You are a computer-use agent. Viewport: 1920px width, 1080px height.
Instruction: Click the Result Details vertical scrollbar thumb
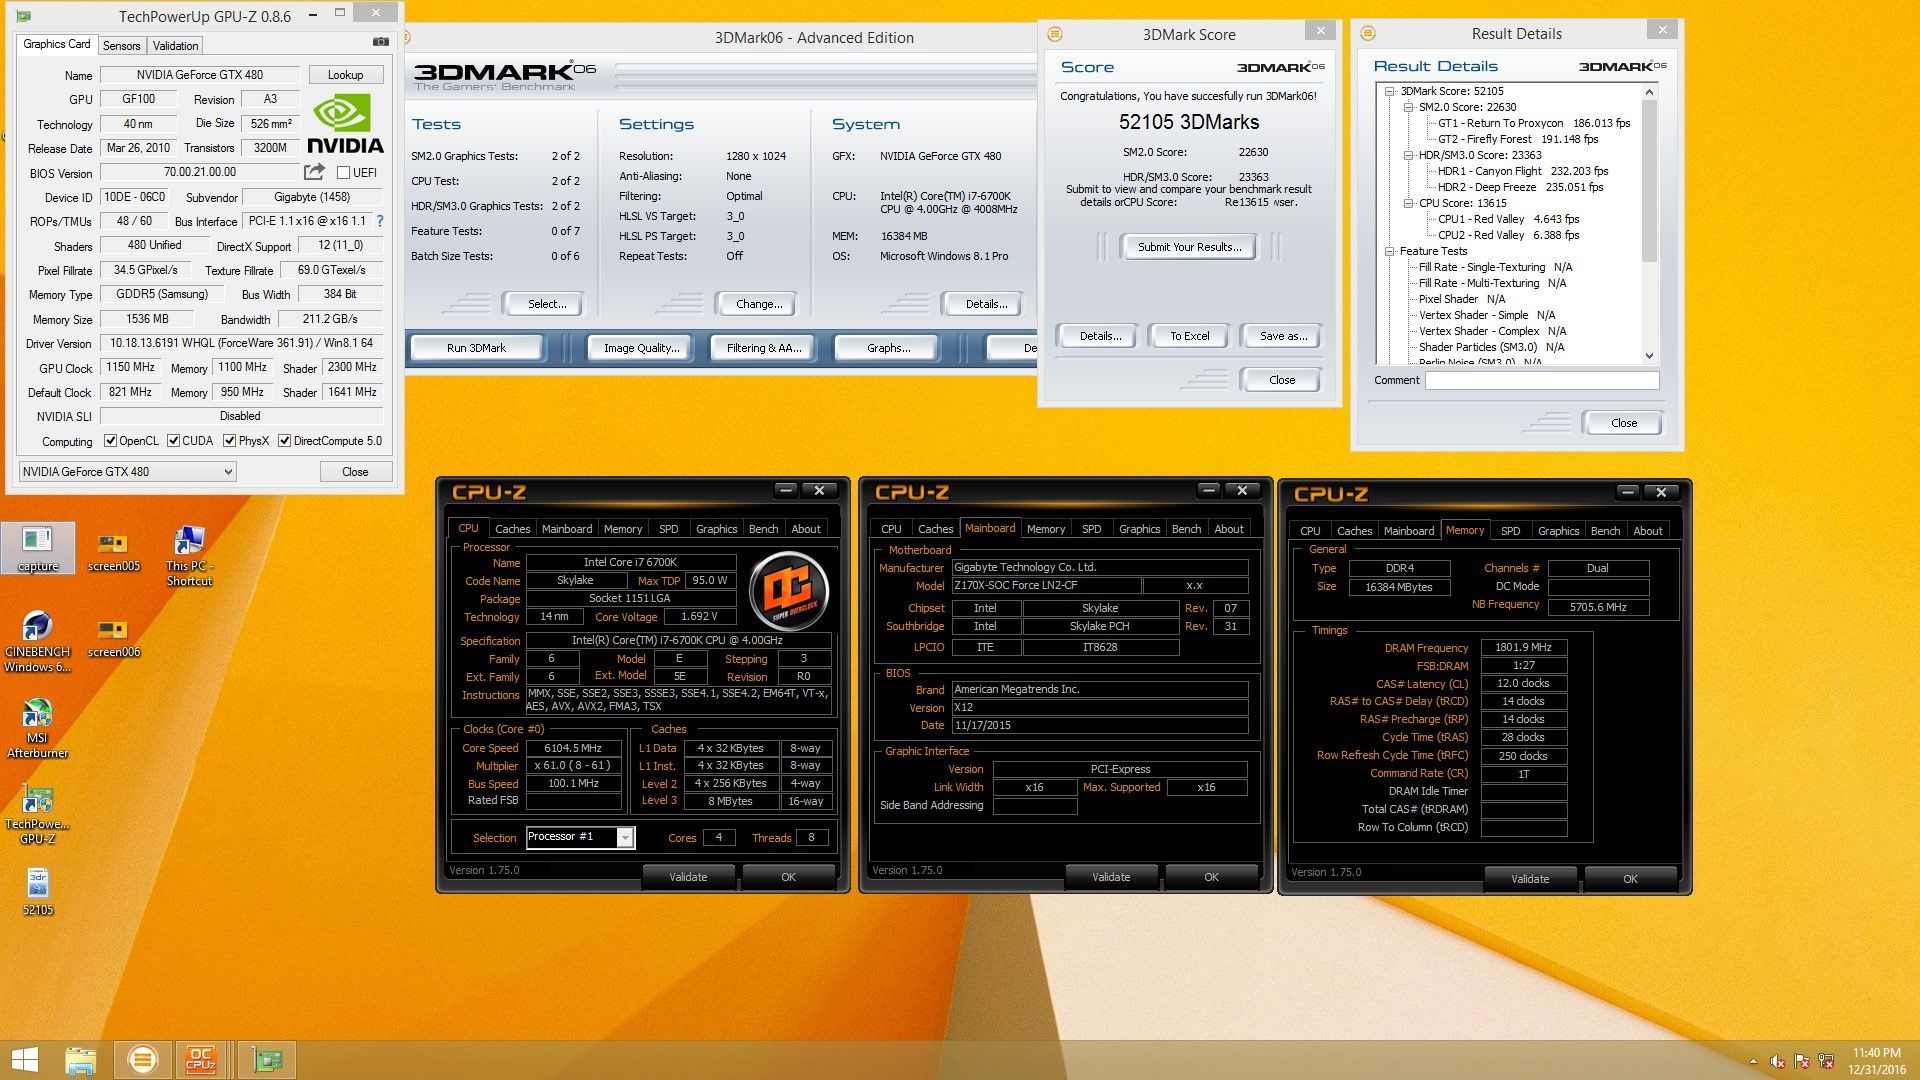pyautogui.click(x=1649, y=180)
